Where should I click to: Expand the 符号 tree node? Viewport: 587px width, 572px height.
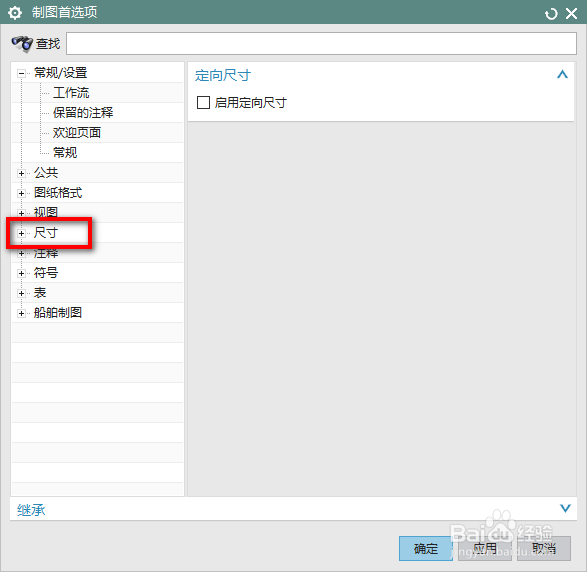tap(21, 273)
